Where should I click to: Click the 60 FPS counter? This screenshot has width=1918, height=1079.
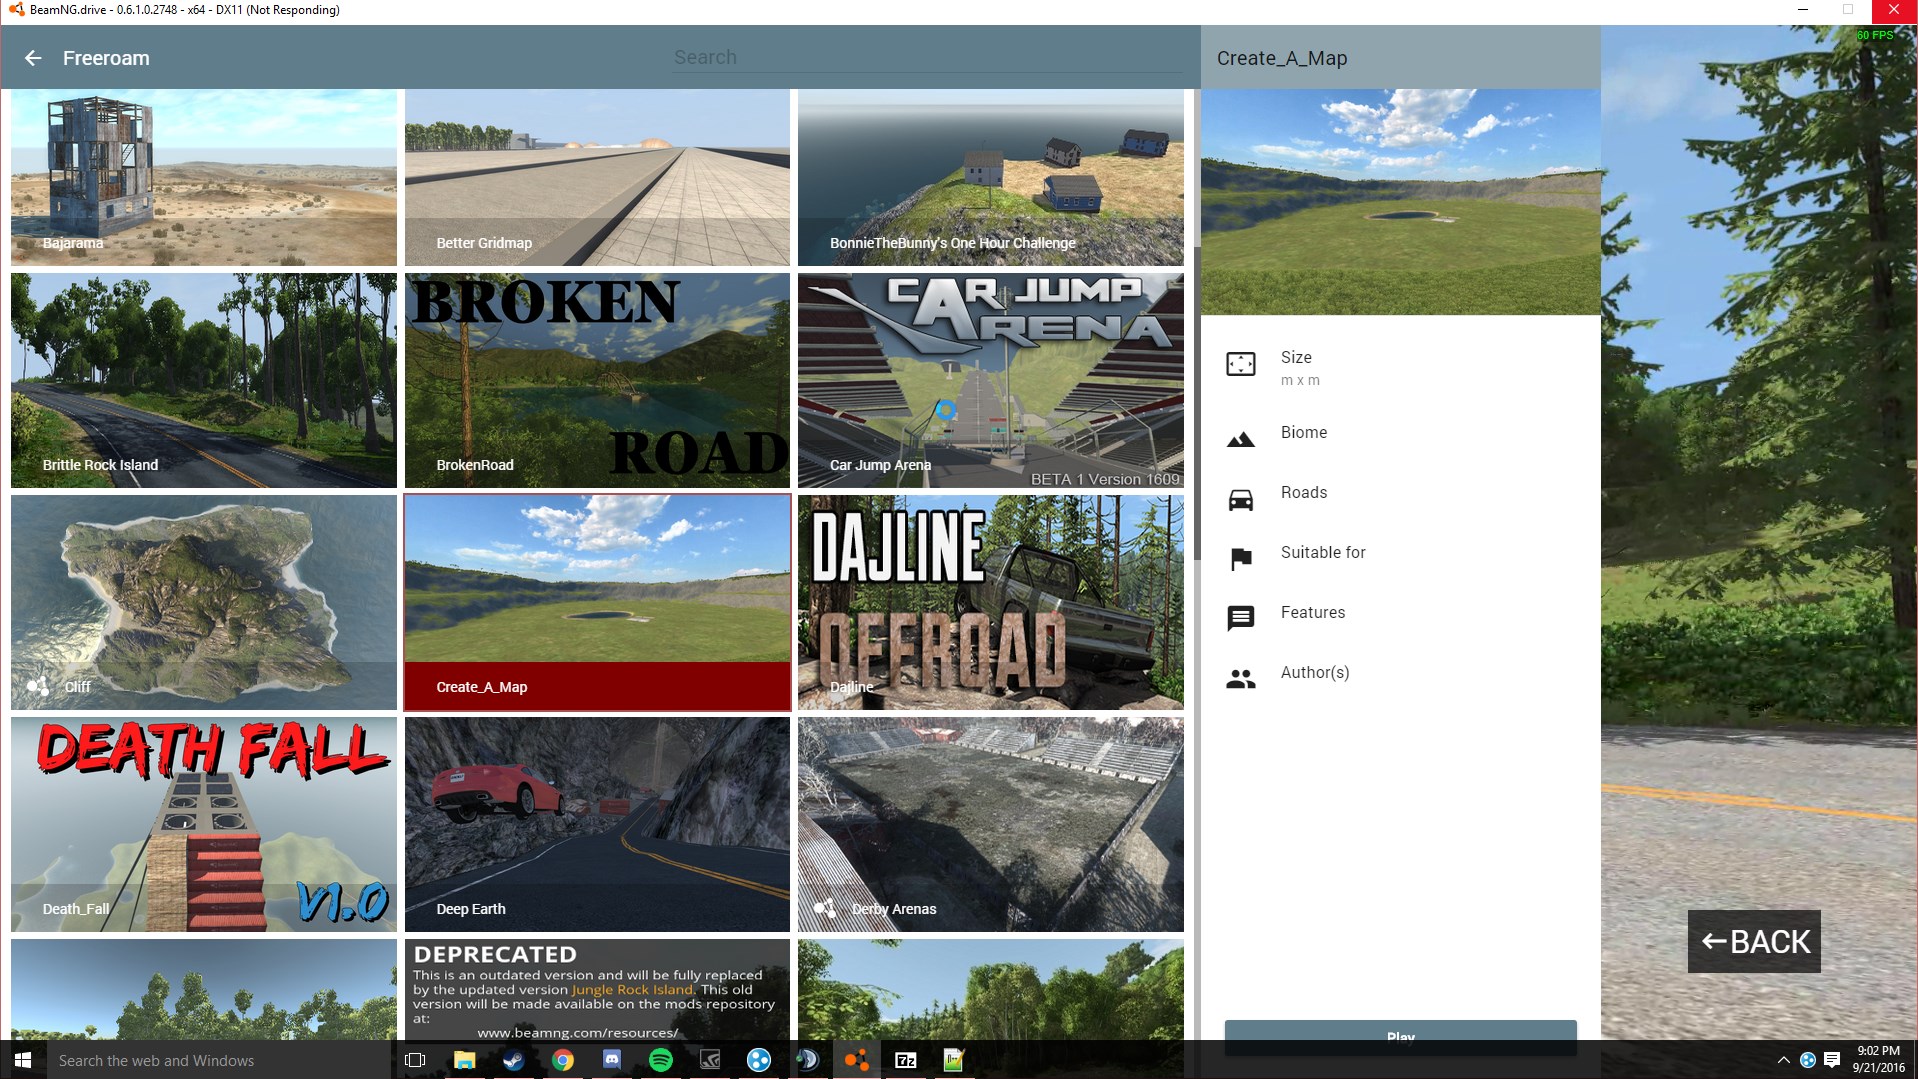(x=1874, y=35)
